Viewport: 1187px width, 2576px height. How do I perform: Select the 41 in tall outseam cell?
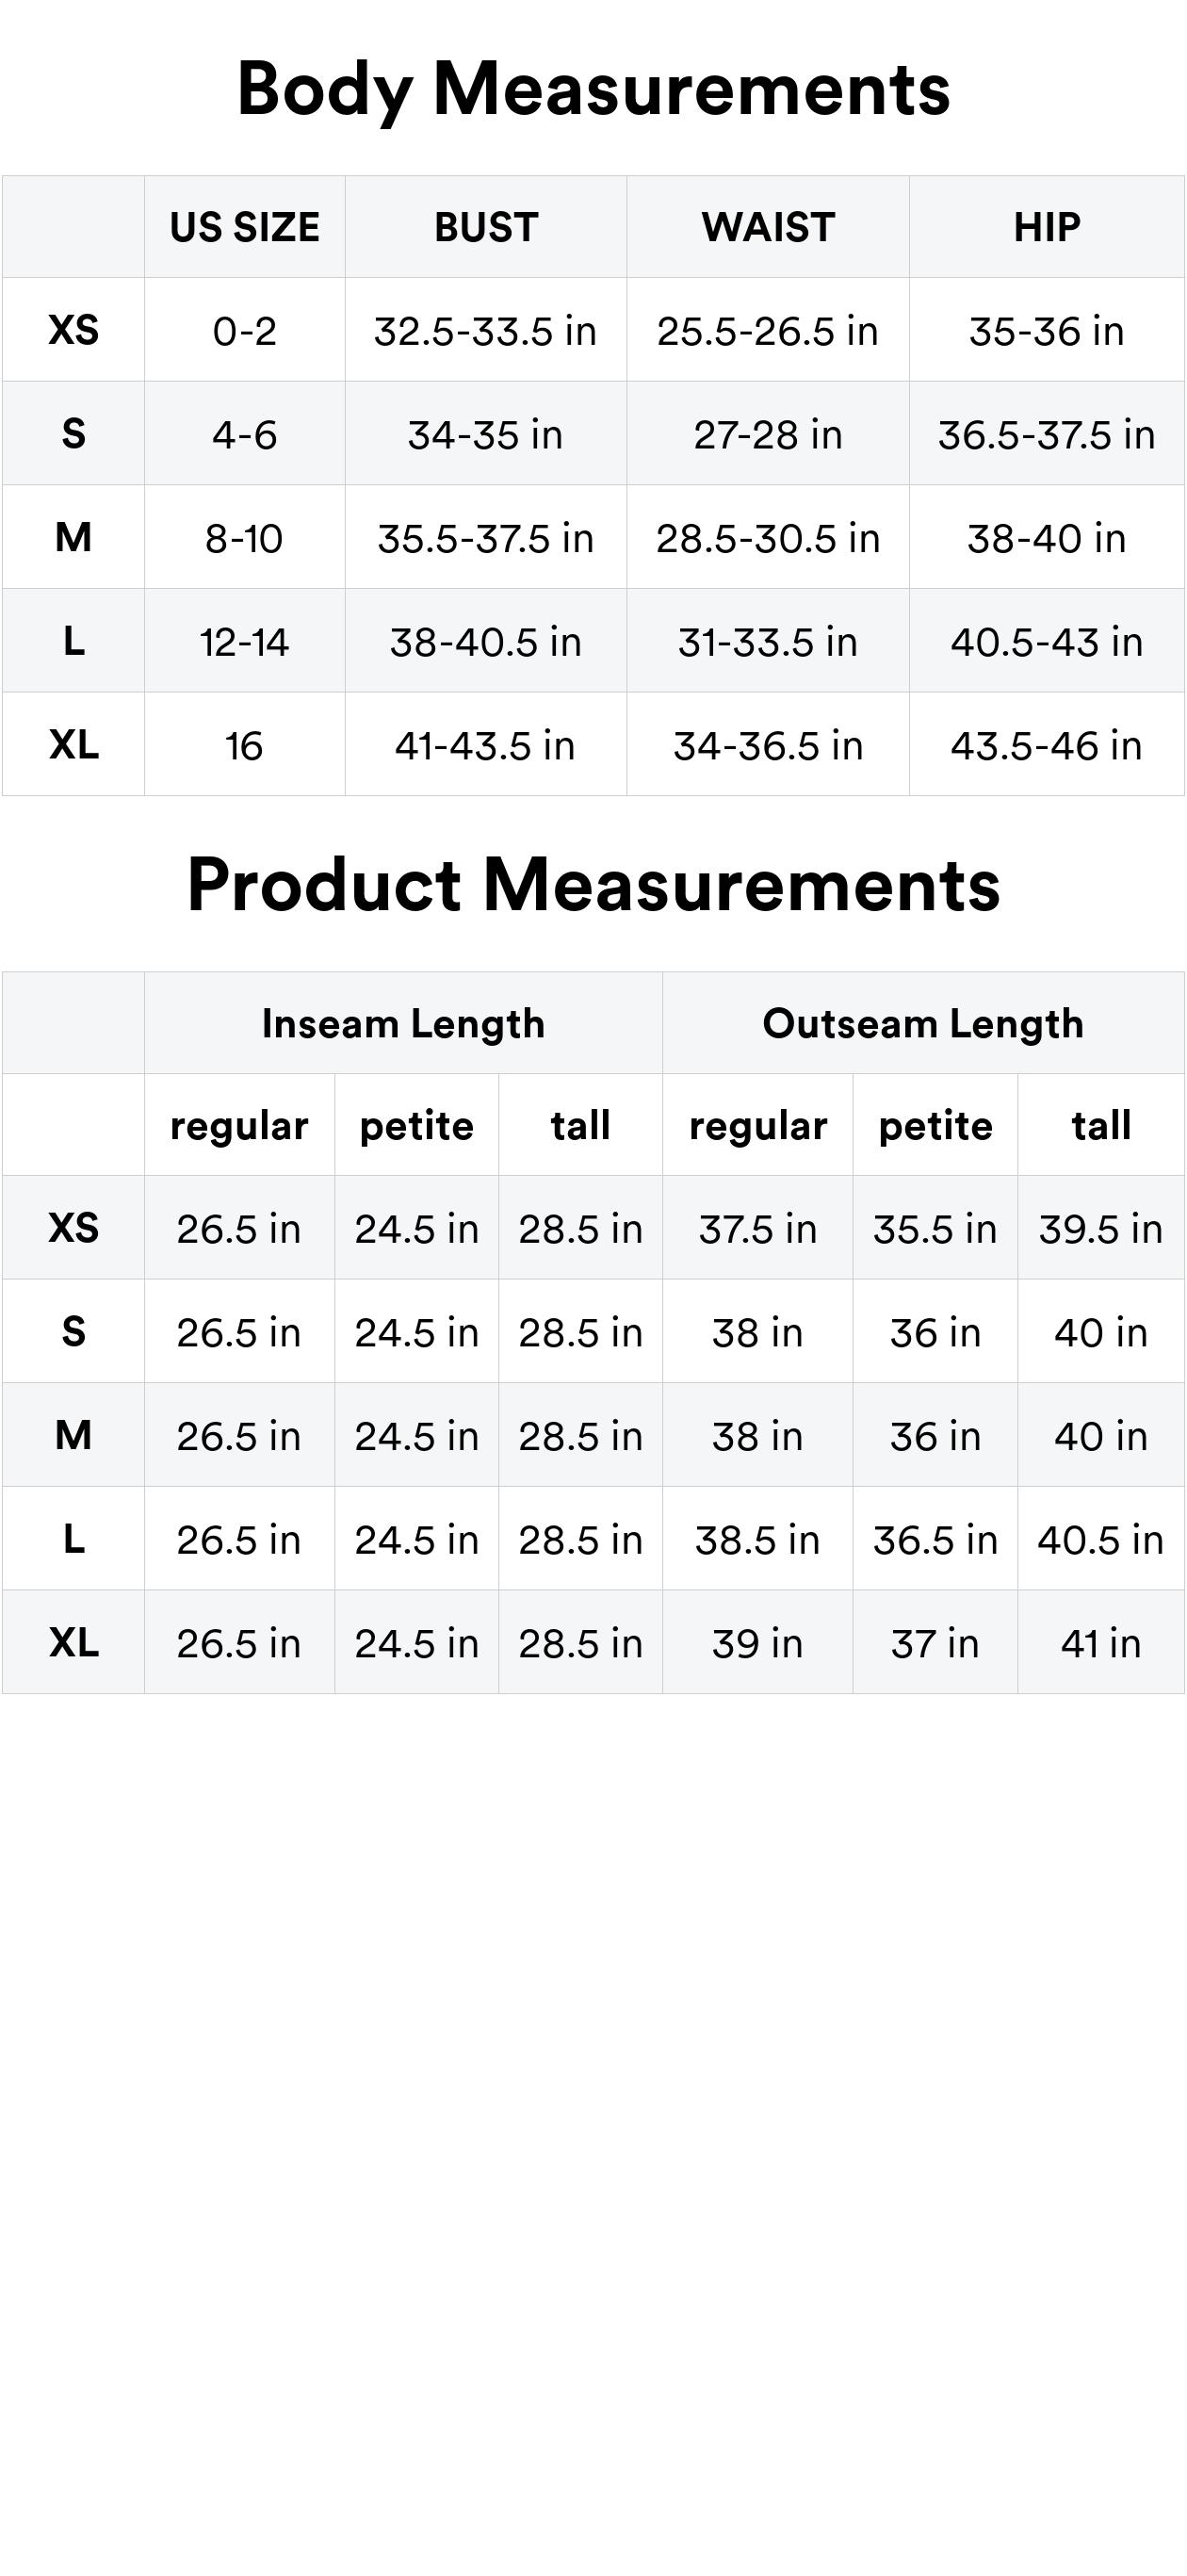pyautogui.click(x=1100, y=1644)
